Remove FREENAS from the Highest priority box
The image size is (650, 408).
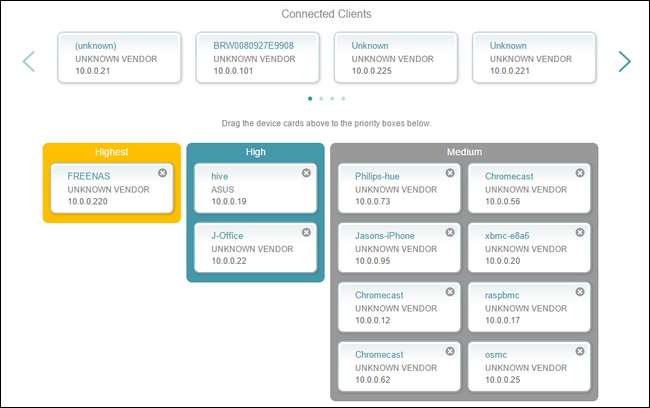click(163, 173)
